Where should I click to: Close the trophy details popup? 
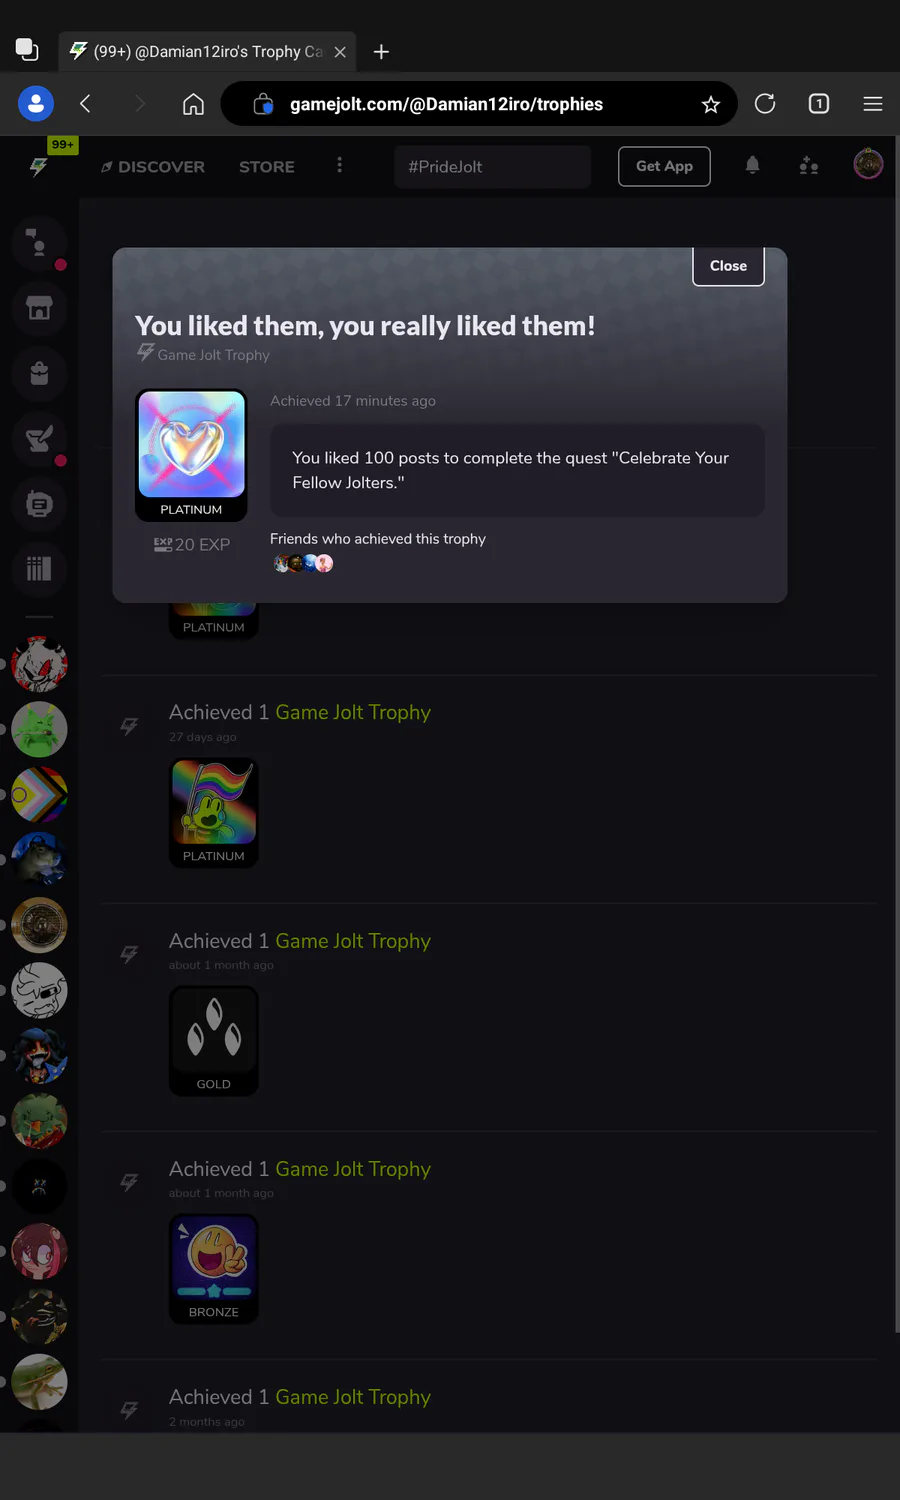728,266
